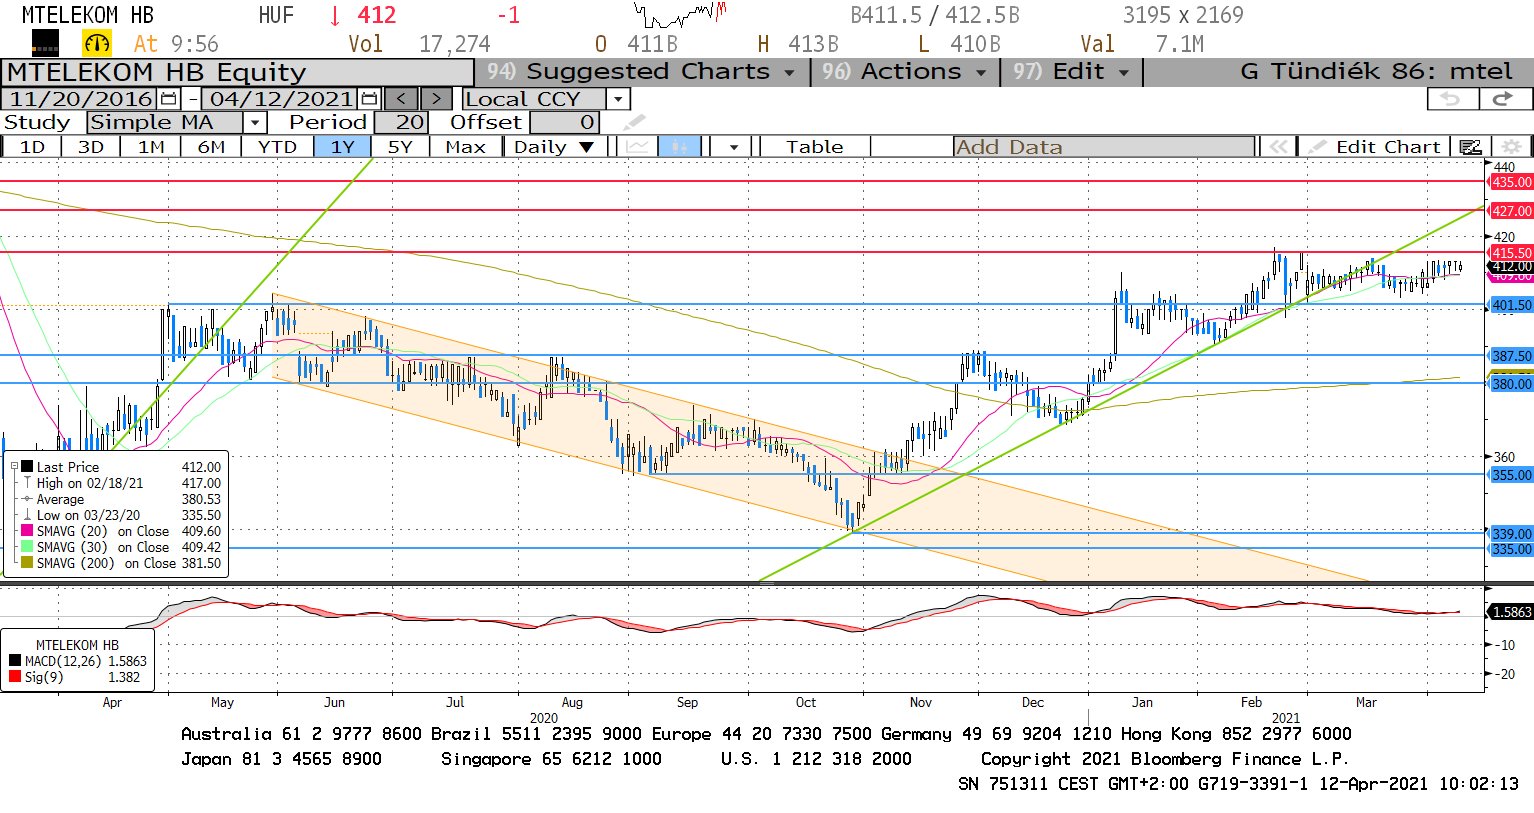1534x813 pixels.
Task: Click the MTELEKOM HB Equity security field
Action: (237, 73)
